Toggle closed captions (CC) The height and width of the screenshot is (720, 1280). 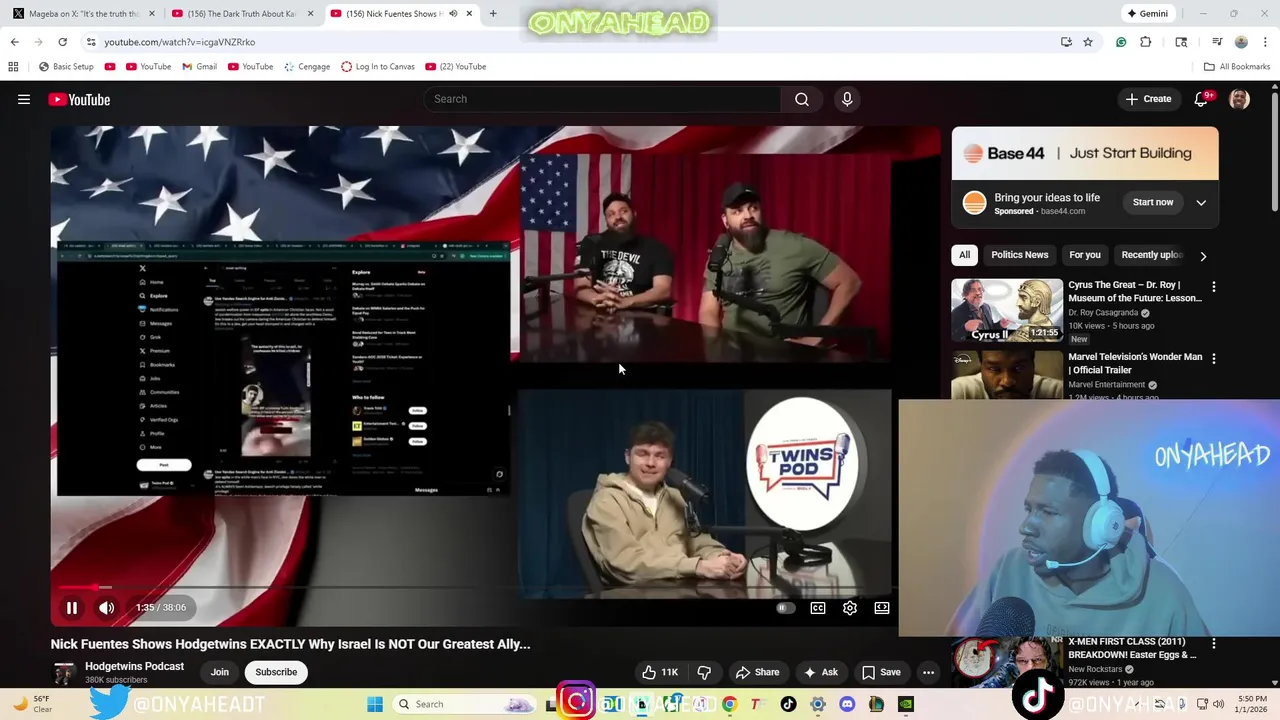pos(818,607)
